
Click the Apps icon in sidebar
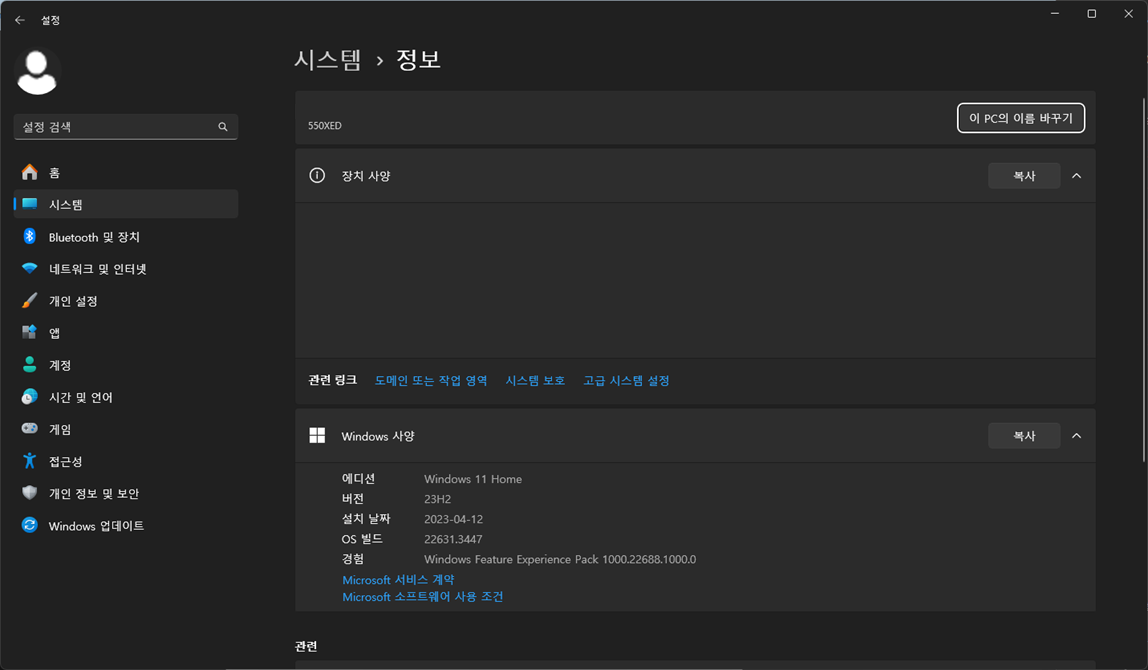click(29, 332)
